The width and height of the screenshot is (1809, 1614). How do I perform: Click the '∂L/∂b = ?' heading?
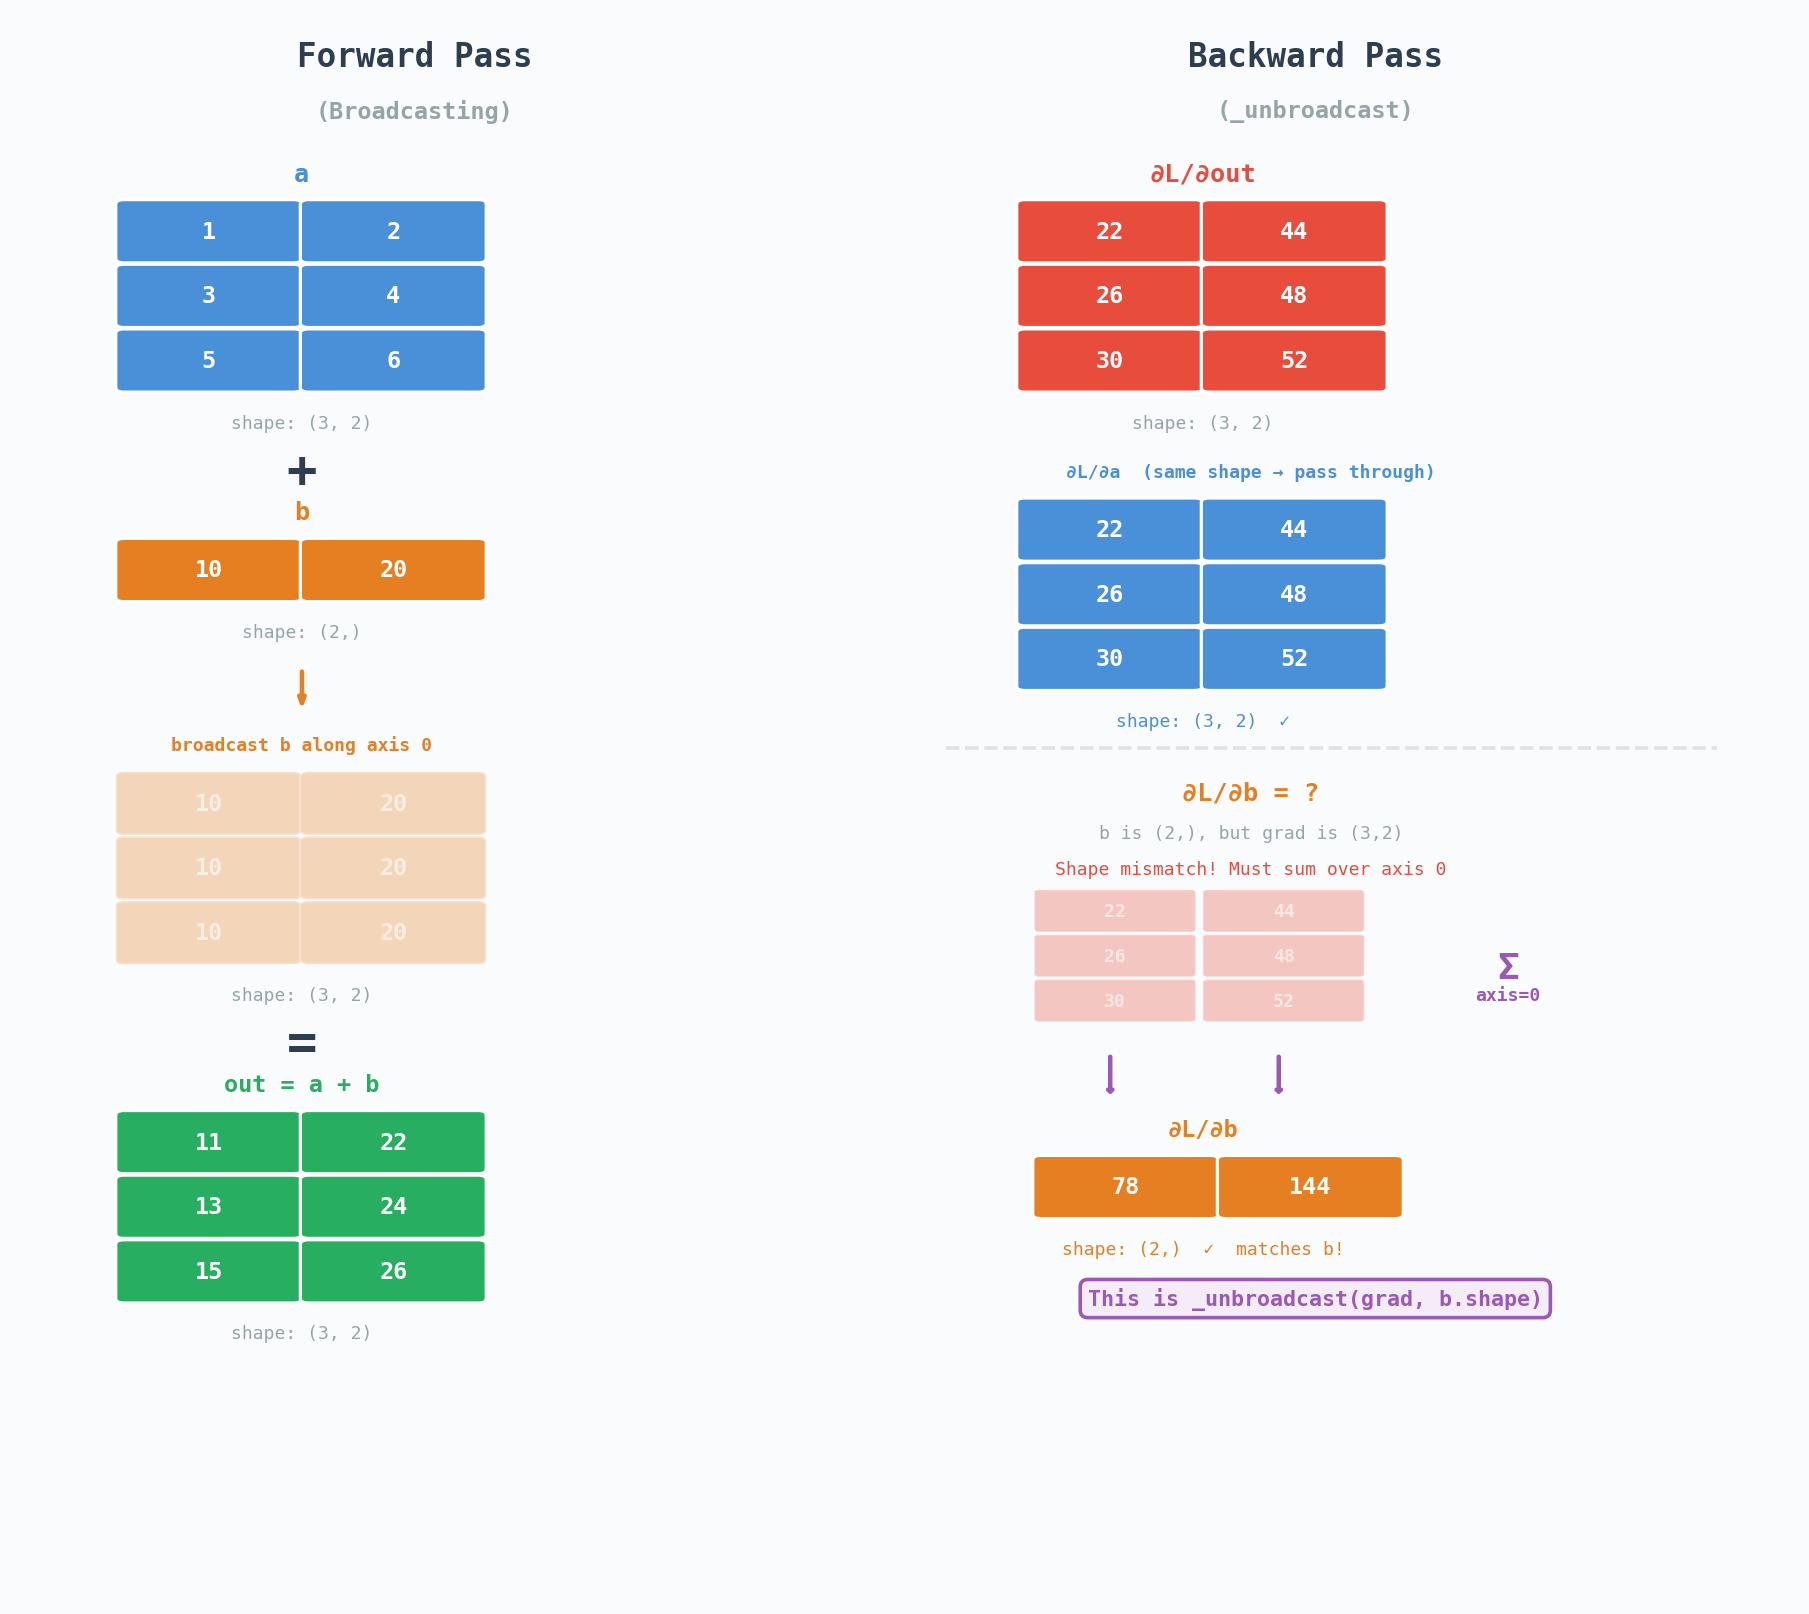pos(1250,793)
